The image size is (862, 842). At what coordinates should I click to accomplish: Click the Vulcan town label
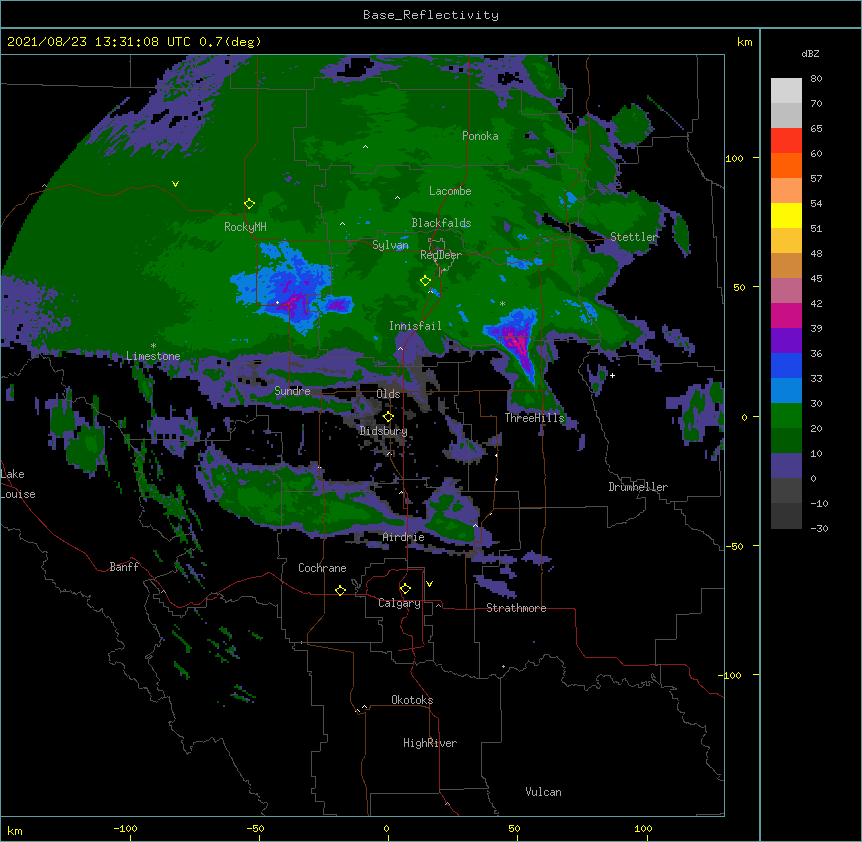pos(543,792)
